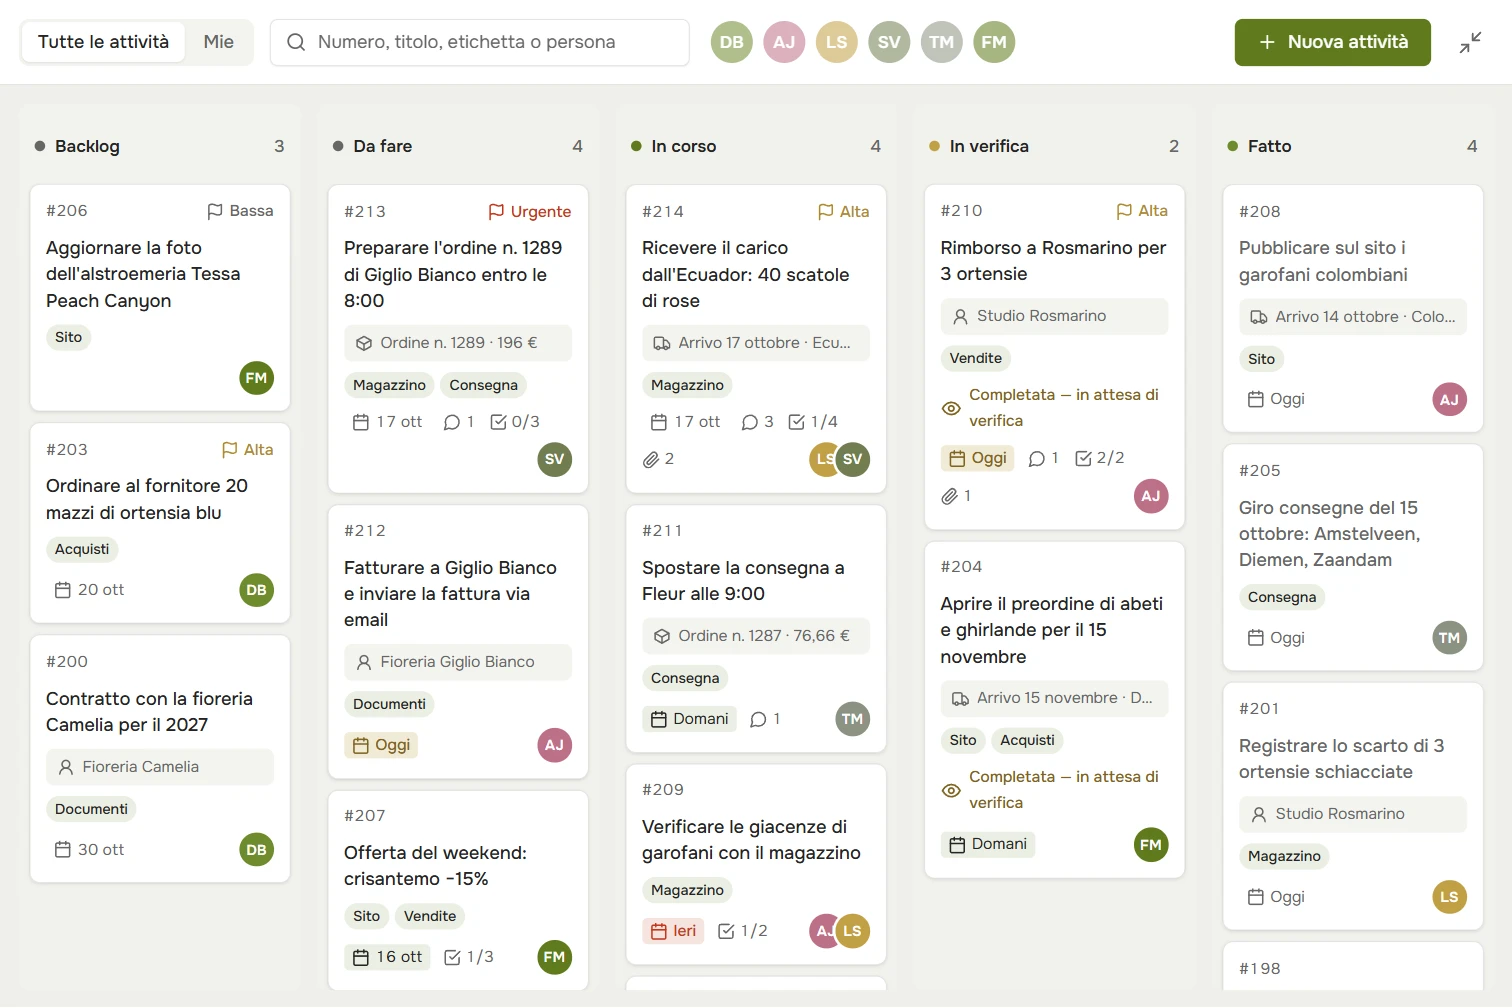
Task: Open the Ordine n. 1287 linked chip
Action: click(x=756, y=636)
